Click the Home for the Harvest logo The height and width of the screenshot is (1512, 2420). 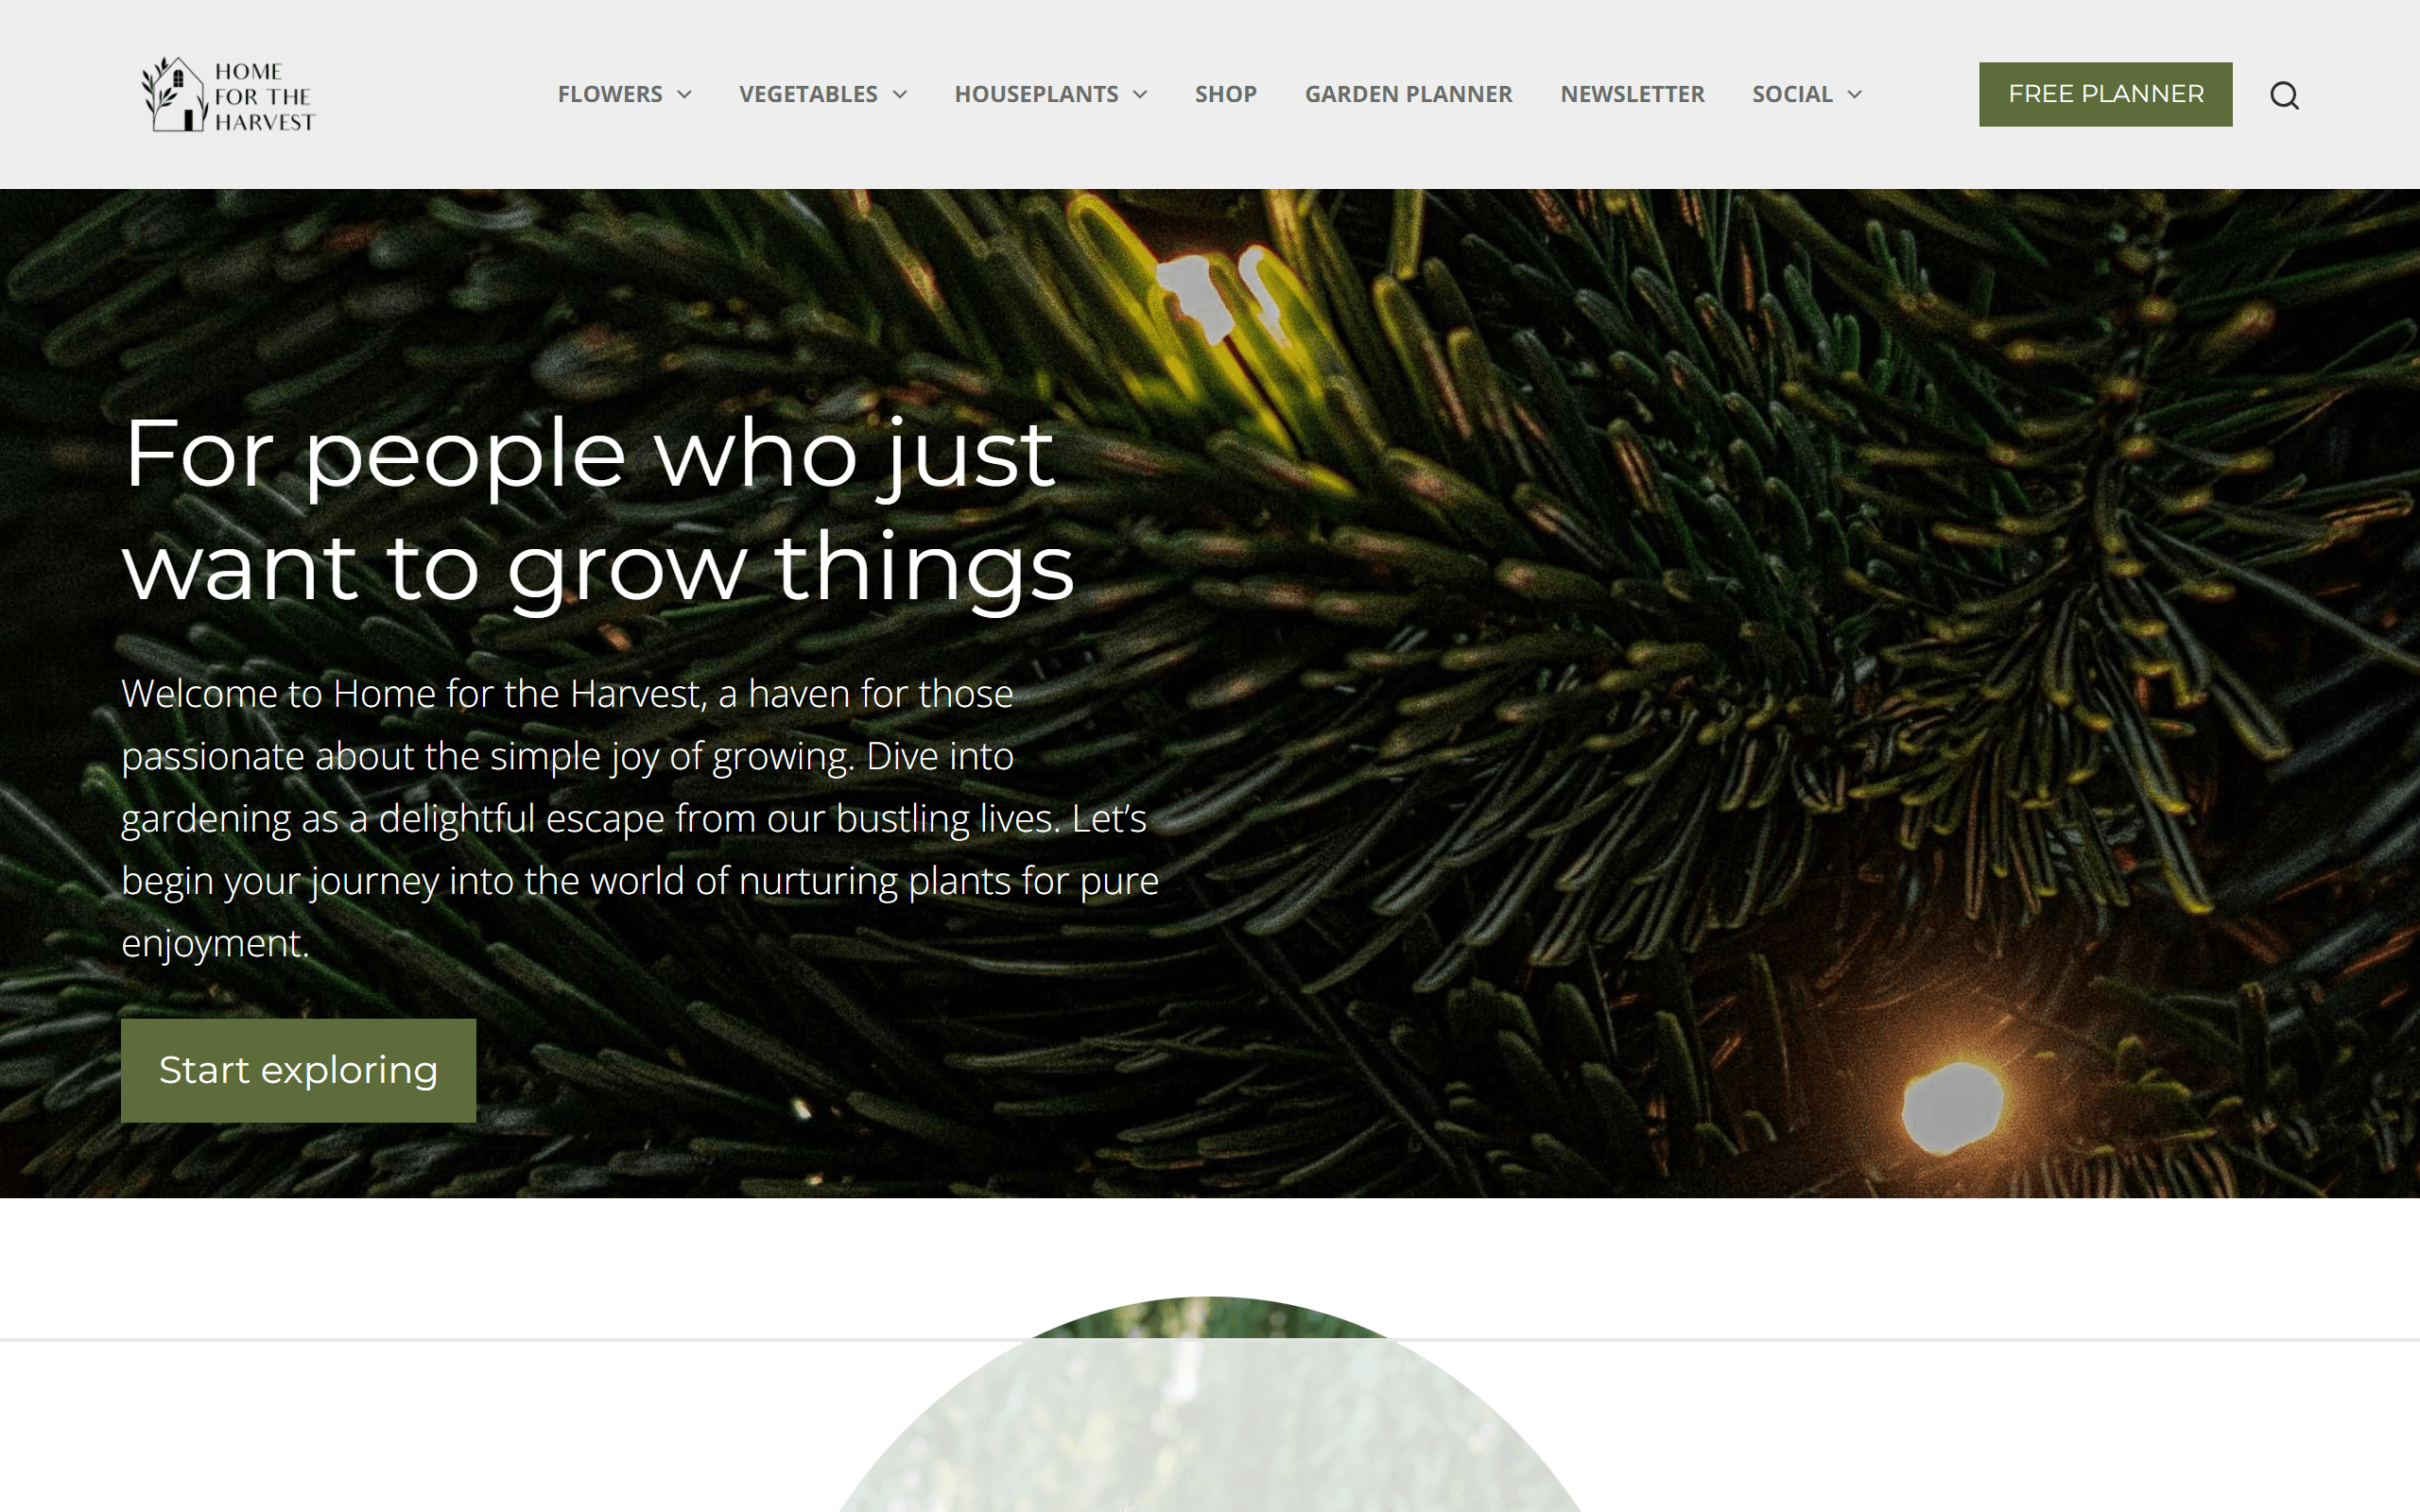click(228, 94)
